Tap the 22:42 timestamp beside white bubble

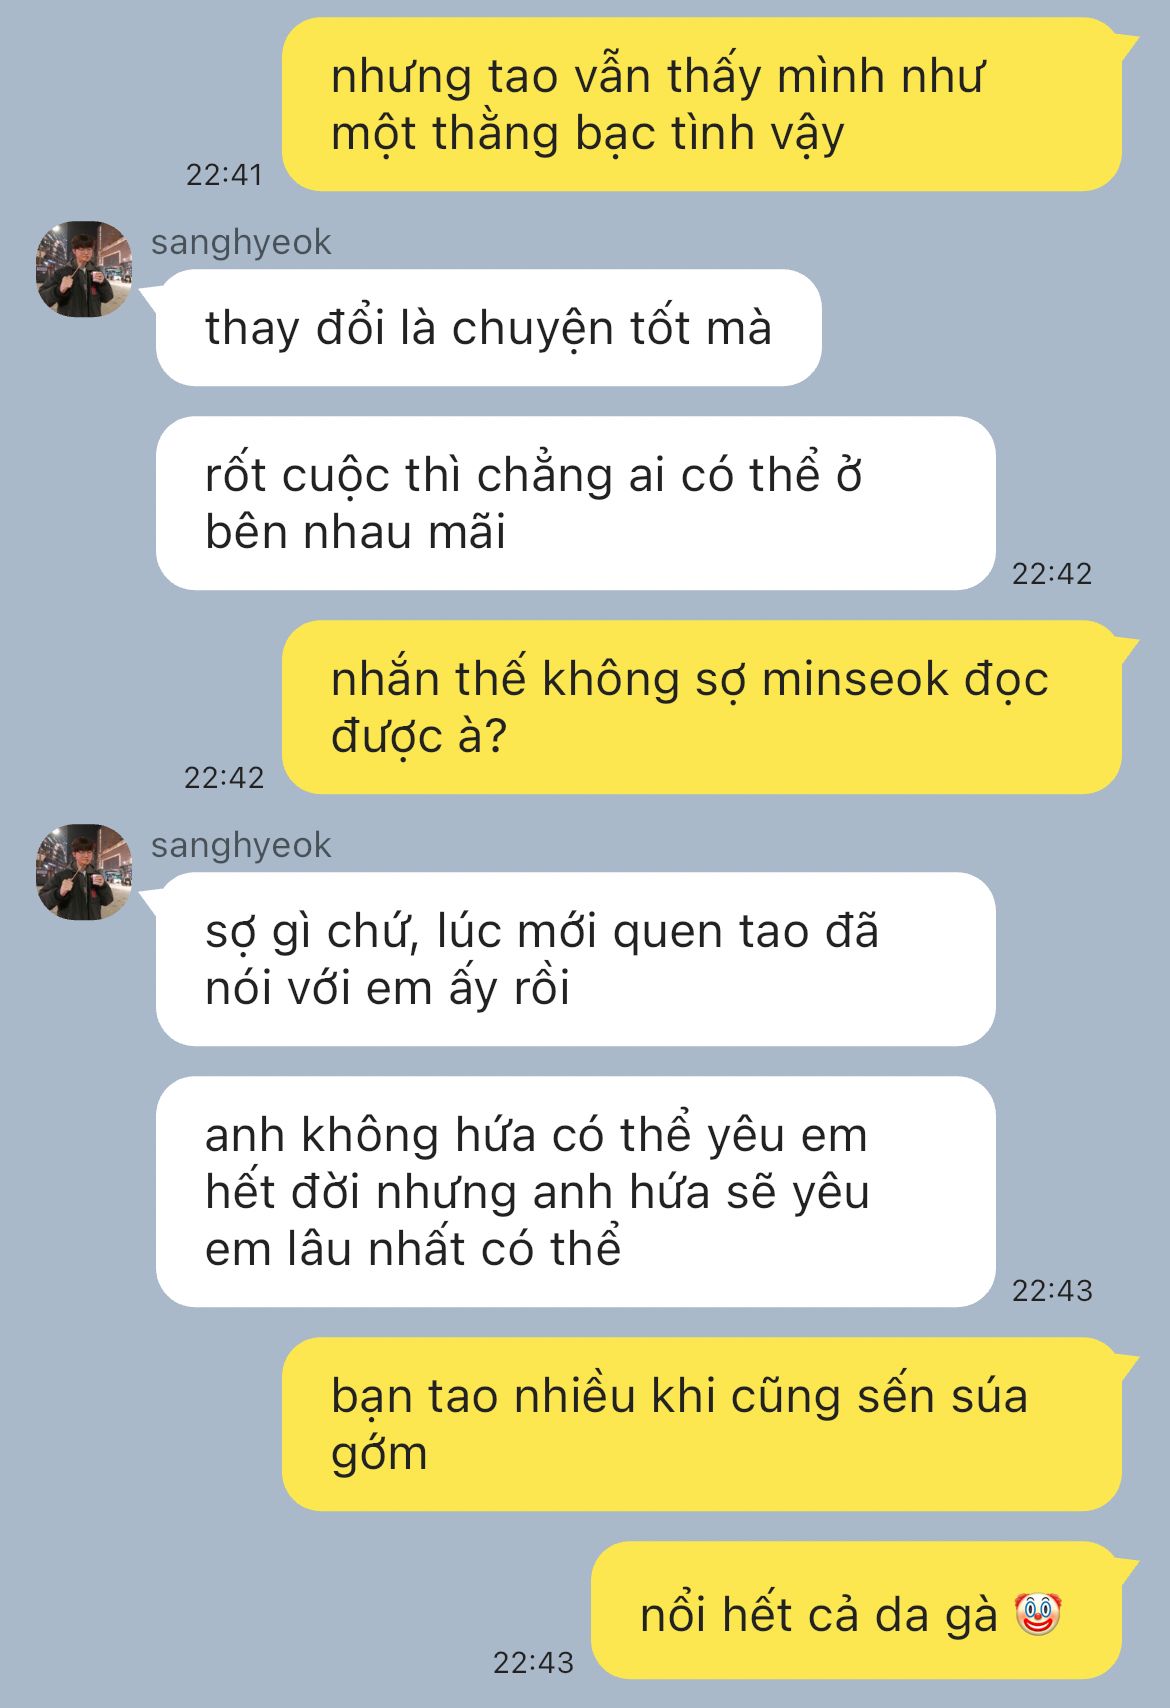pyautogui.click(x=1052, y=573)
